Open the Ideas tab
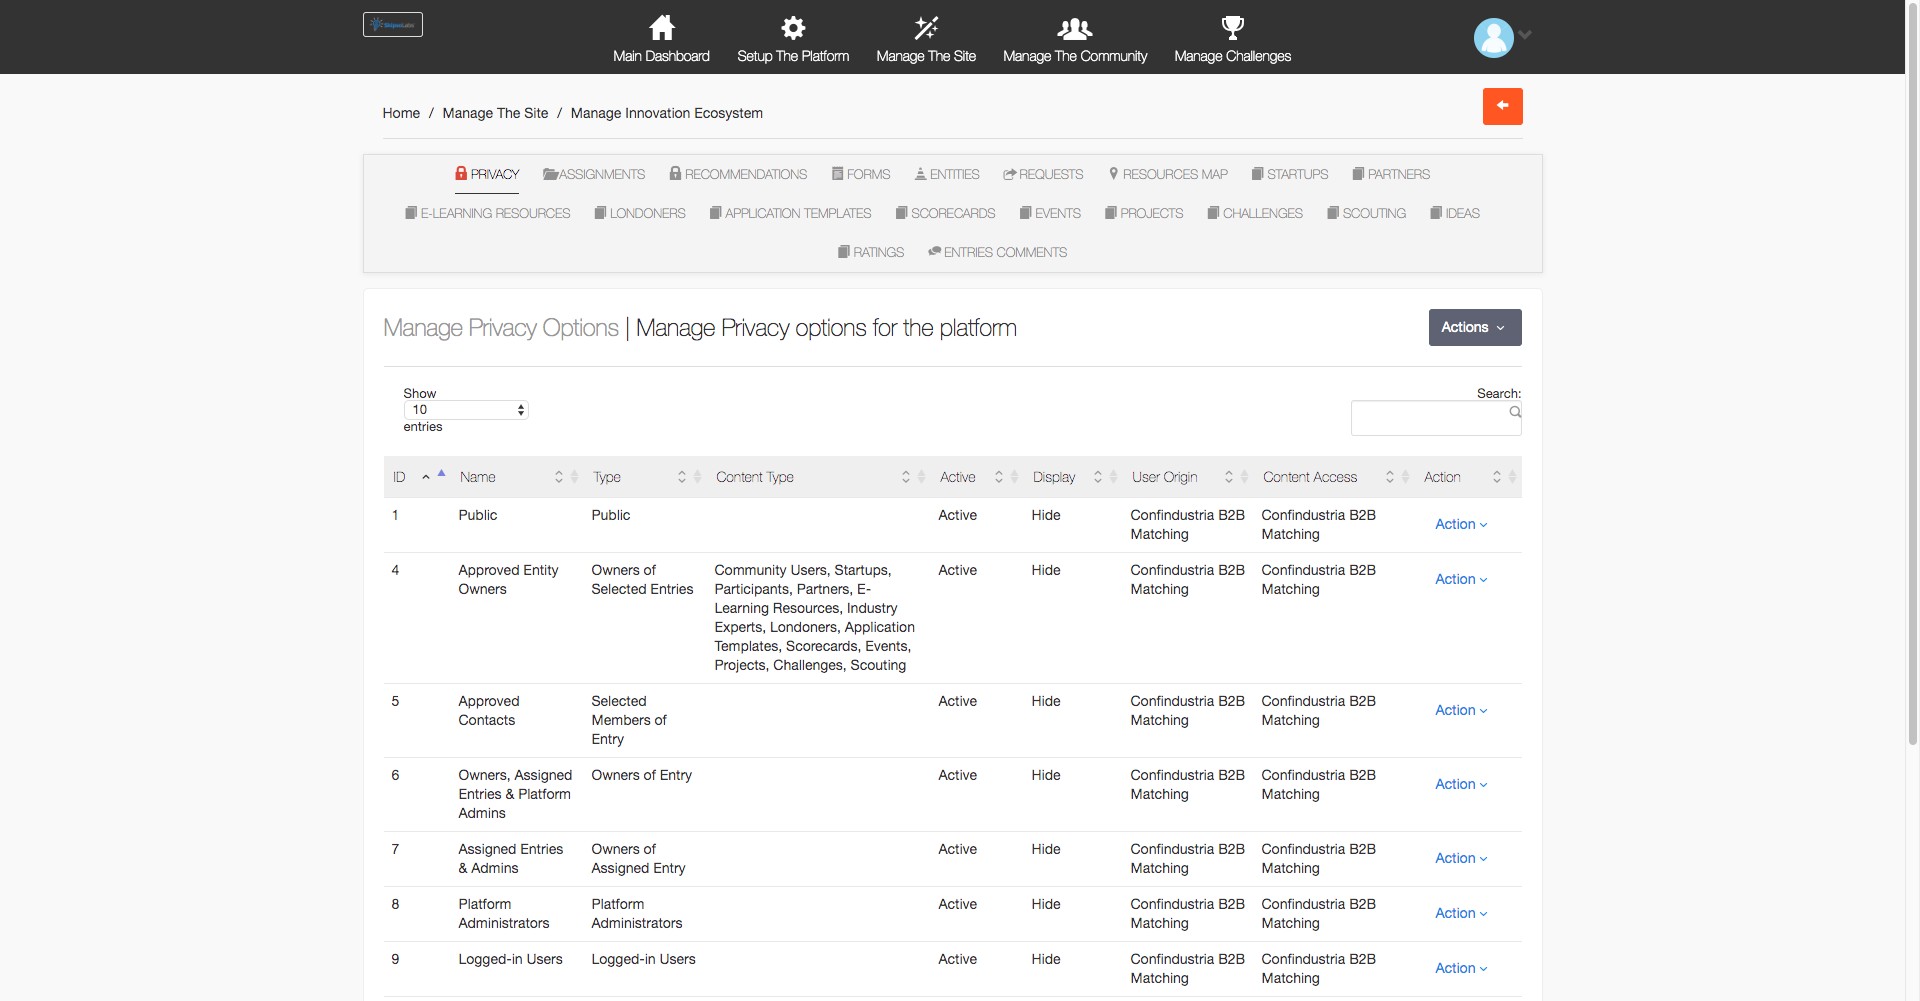 [x=1455, y=213]
